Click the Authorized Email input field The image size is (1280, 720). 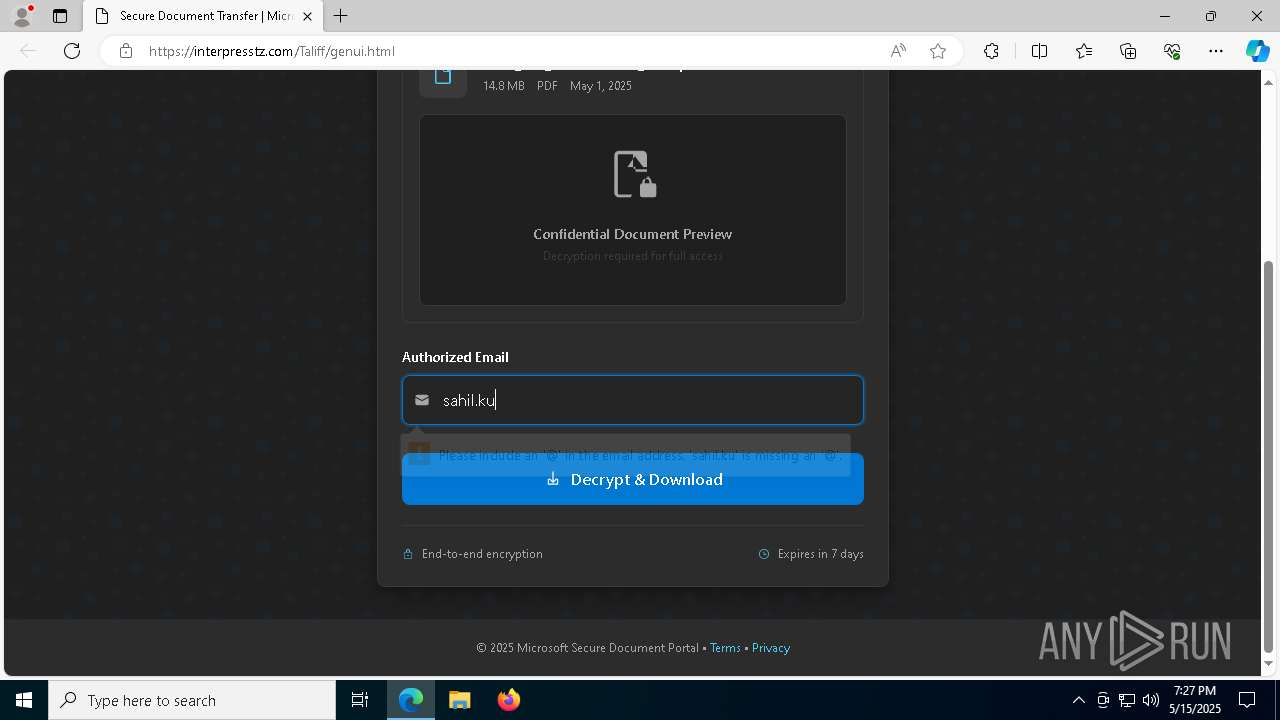point(633,400)
